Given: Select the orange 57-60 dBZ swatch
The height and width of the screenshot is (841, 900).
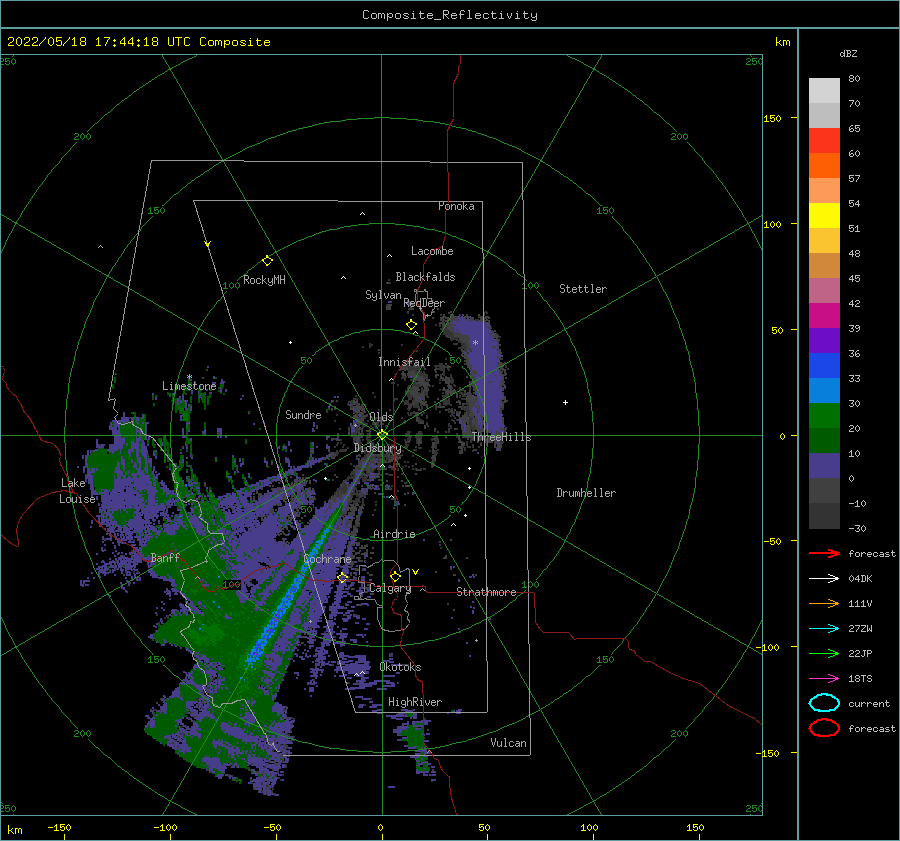Looking at the screenshot, I should tap(824, 165).
